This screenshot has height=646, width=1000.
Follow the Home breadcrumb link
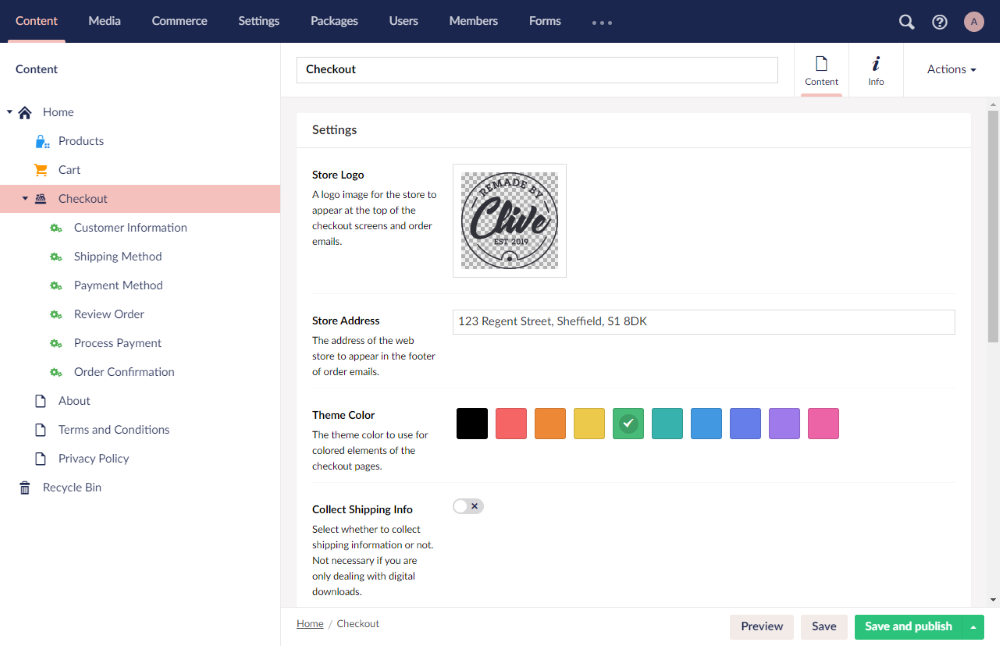309,623
